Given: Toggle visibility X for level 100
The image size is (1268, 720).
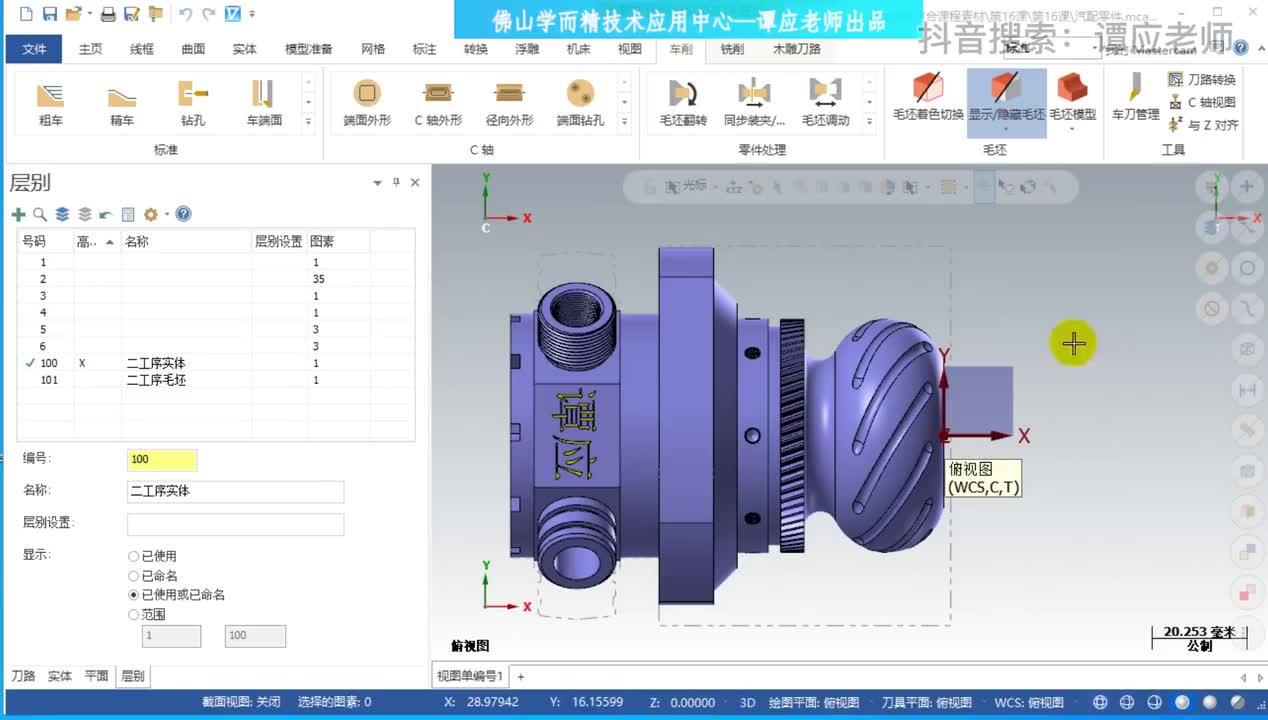Looking at the screenshot, I should 82,363.
